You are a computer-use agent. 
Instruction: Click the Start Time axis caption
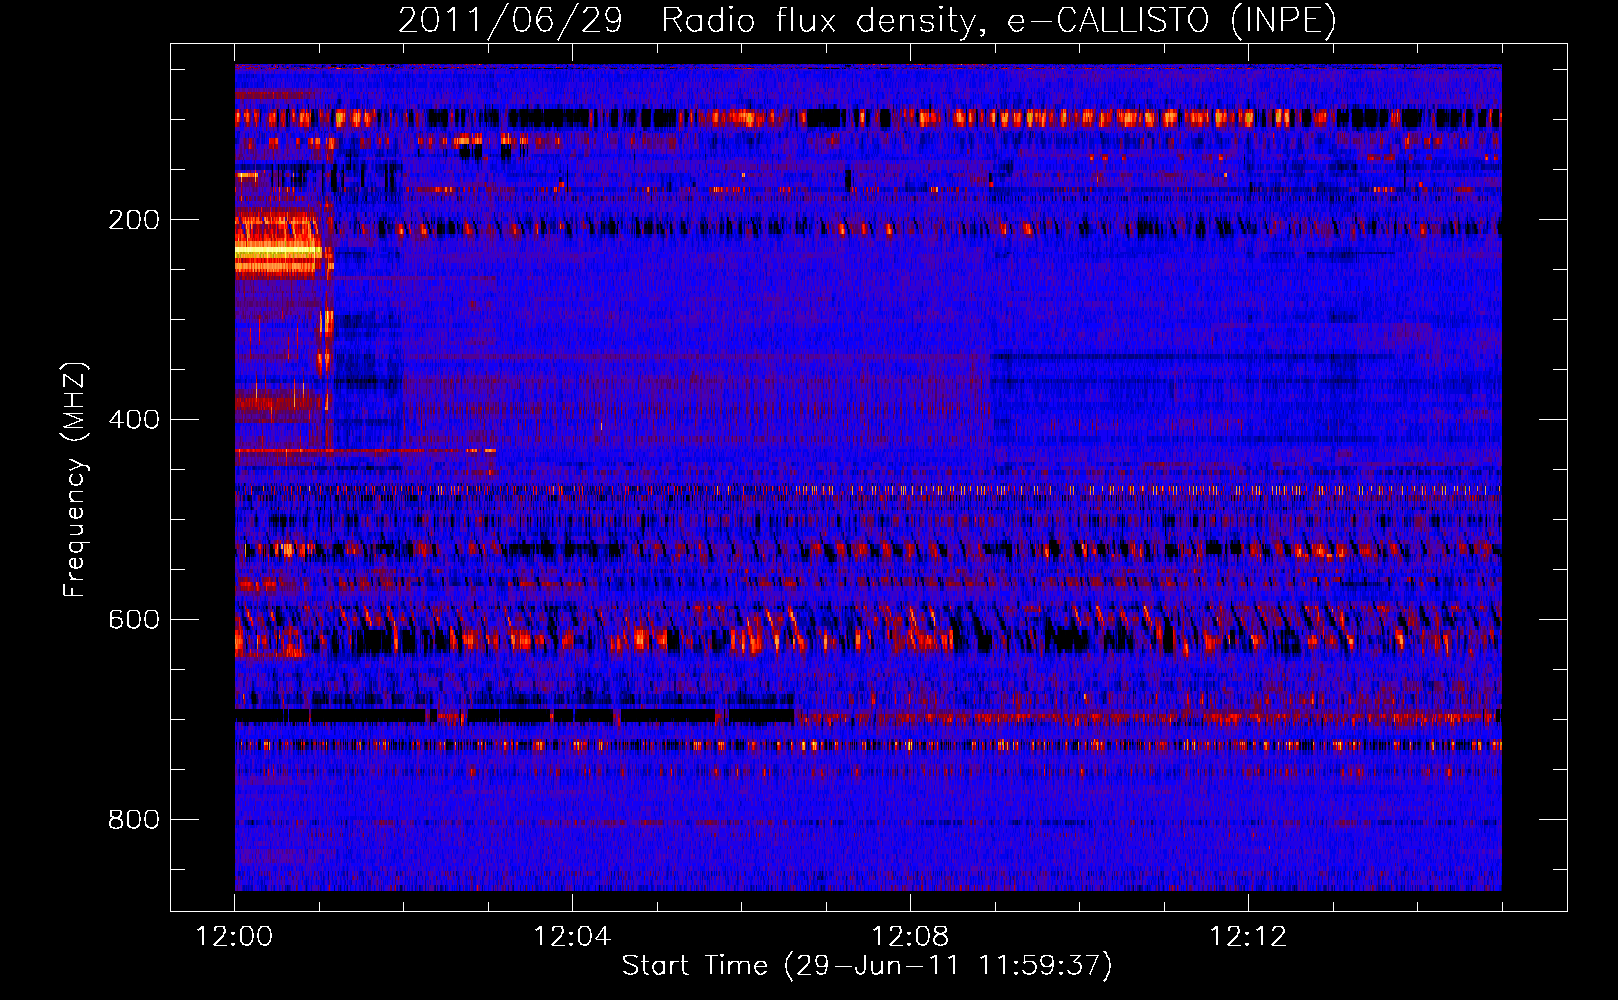pos(867,966)
